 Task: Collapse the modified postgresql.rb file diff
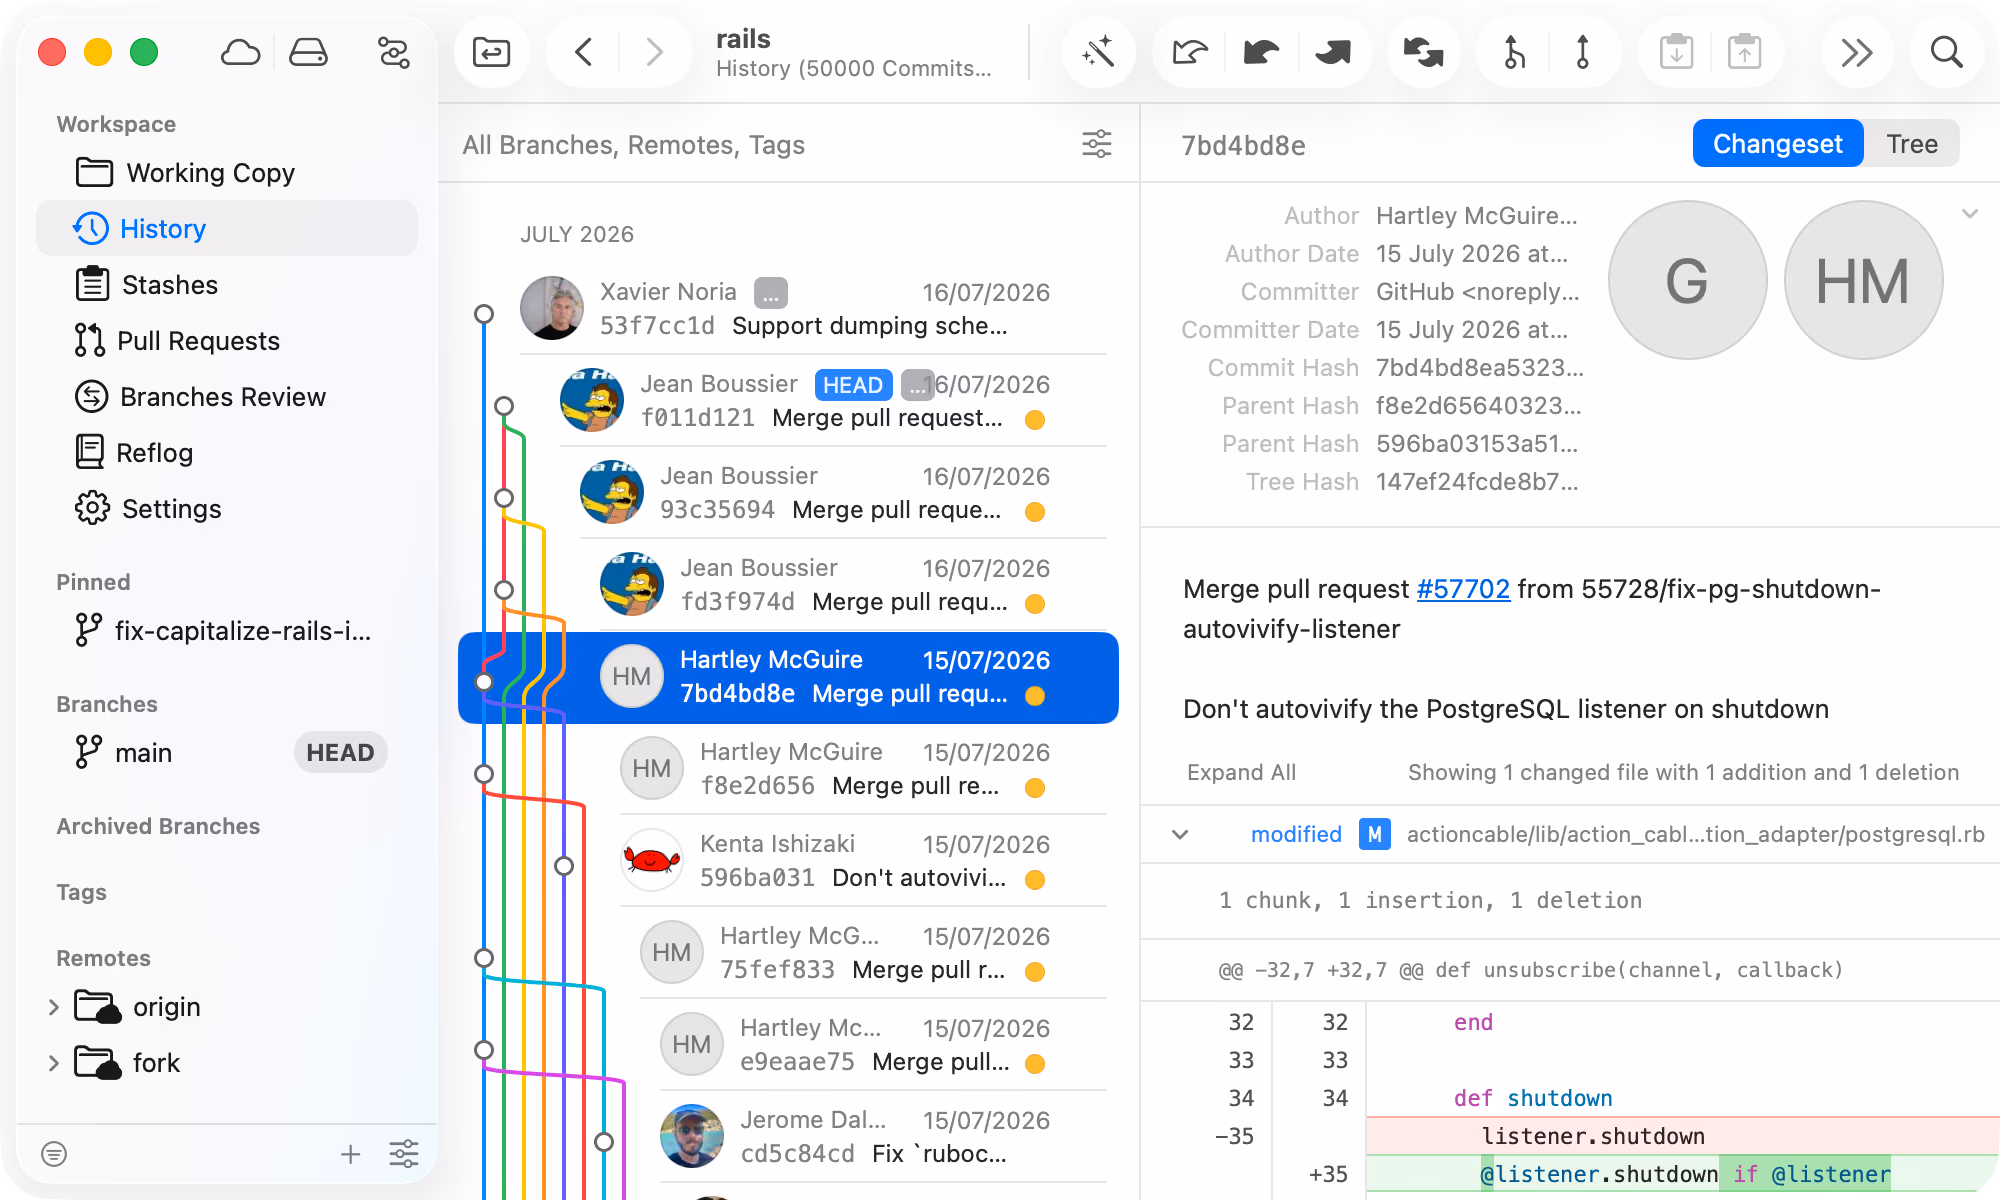pyautogui.click(x=1180, y=834)
